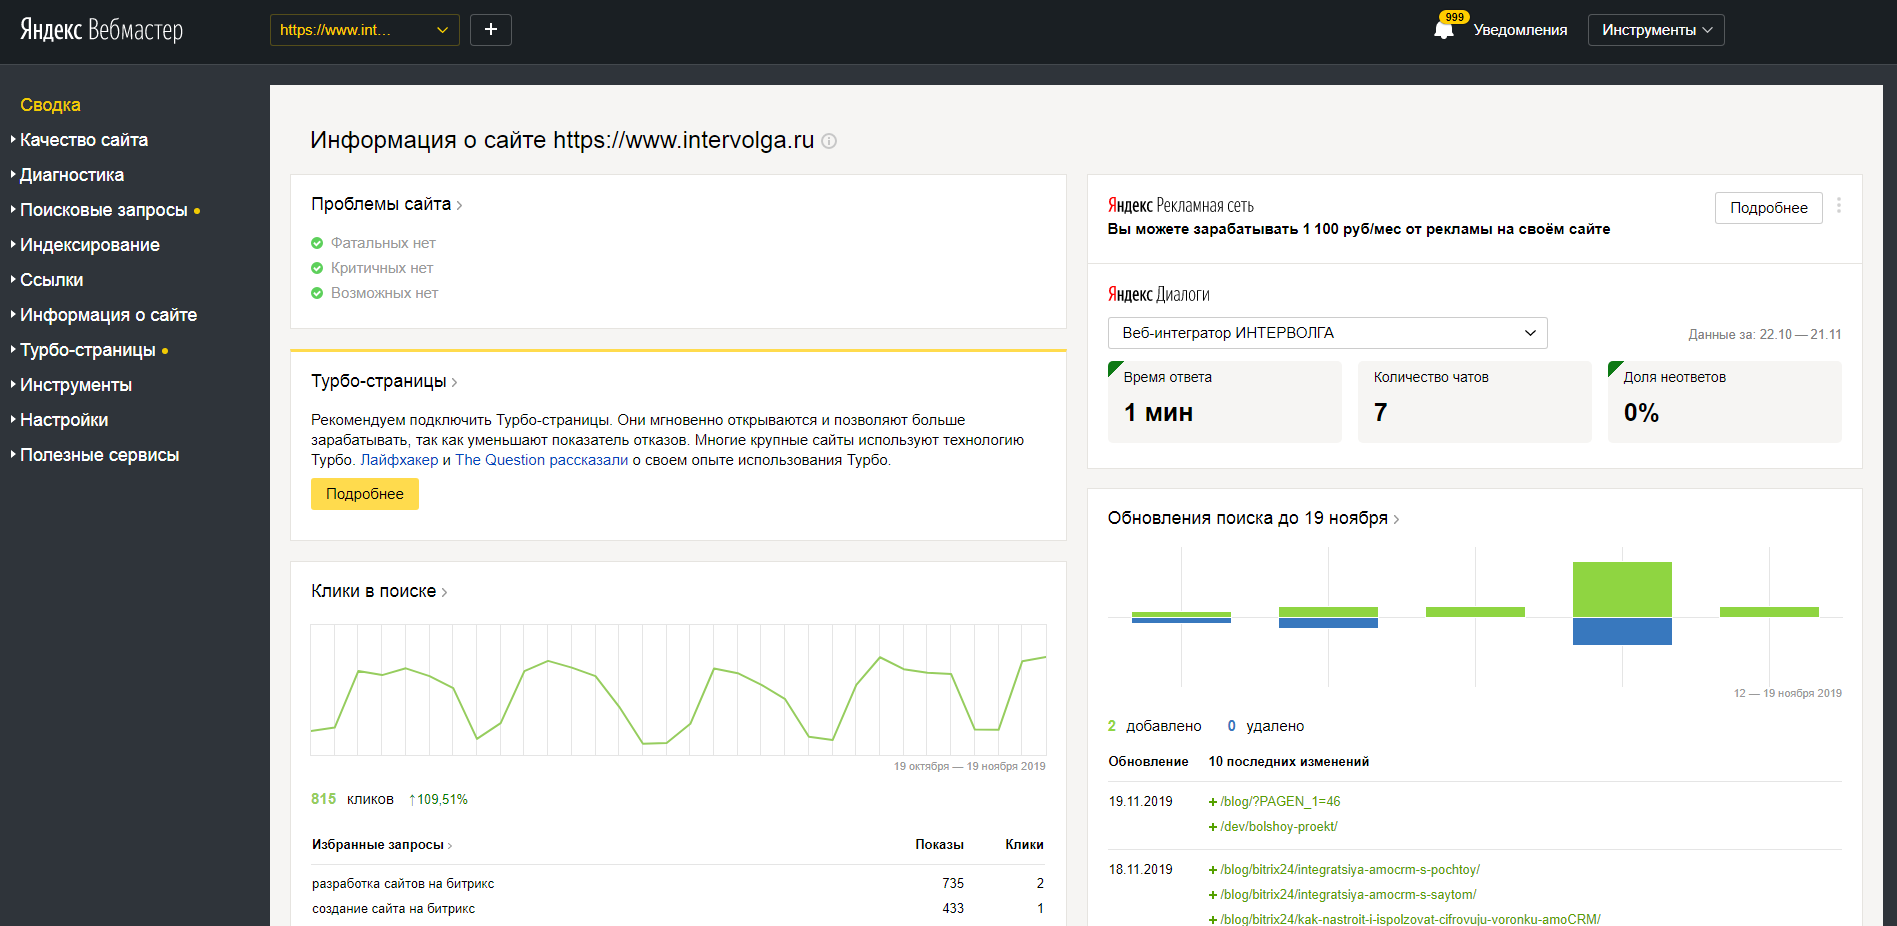
Task: Click the notifications bell icon
Action: [x=1443, y=30]
